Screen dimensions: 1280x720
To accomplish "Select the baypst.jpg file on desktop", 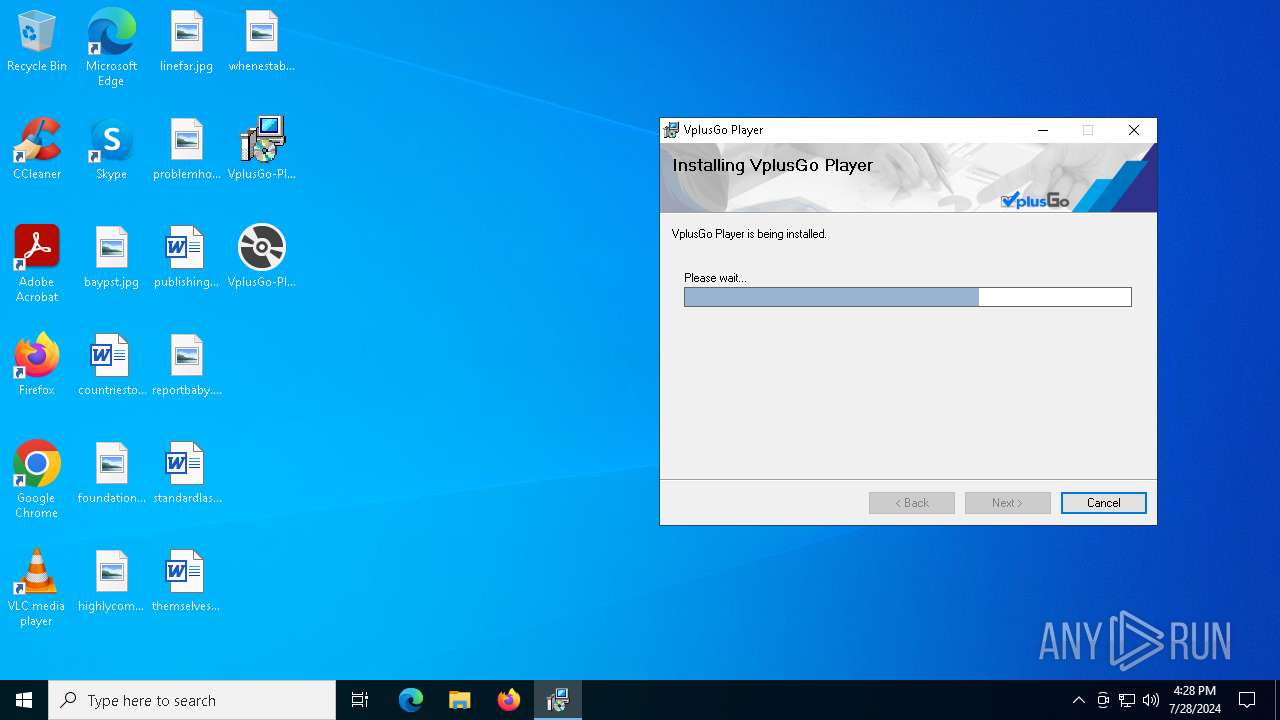I will pos(111,257).
